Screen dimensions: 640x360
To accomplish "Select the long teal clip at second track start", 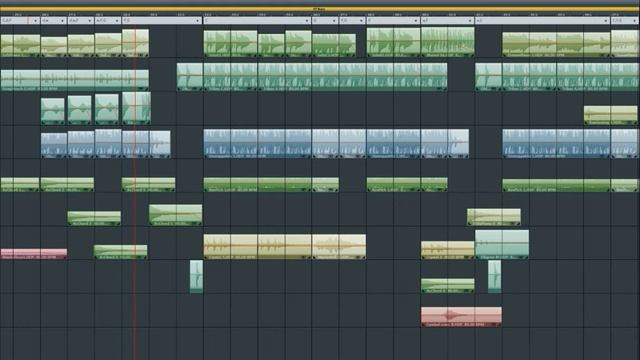I will pyautogui.click(x=75, y=80).
